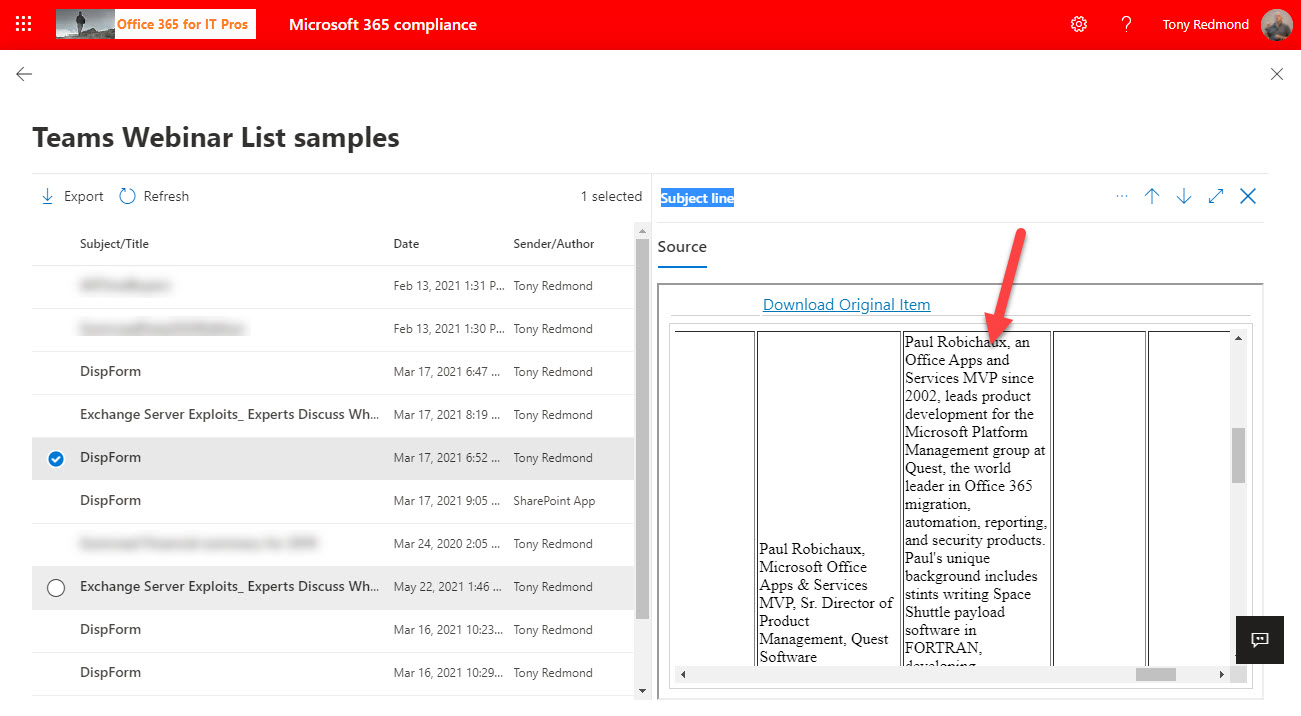1301x716 pixels.
Task: Open the feedback chat button
Action: coord(1260,640)
